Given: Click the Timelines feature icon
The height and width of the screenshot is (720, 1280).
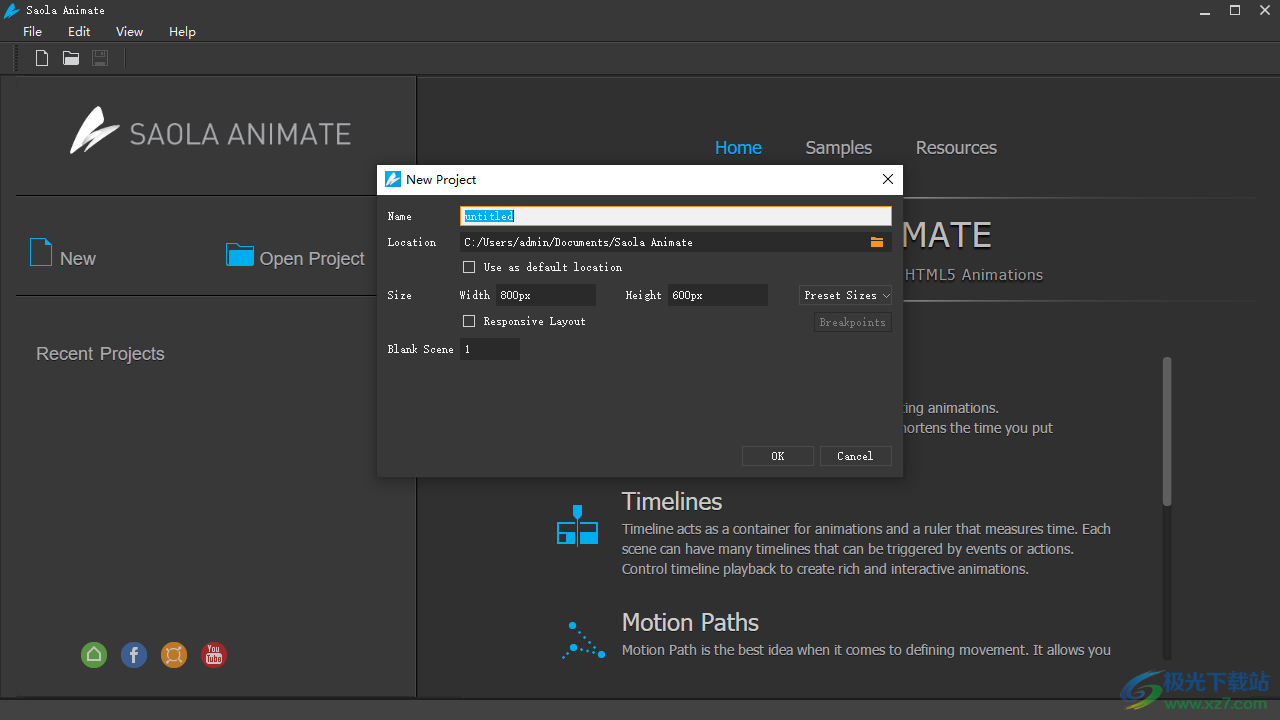Looking at the screenshot, I should (577, 526).
